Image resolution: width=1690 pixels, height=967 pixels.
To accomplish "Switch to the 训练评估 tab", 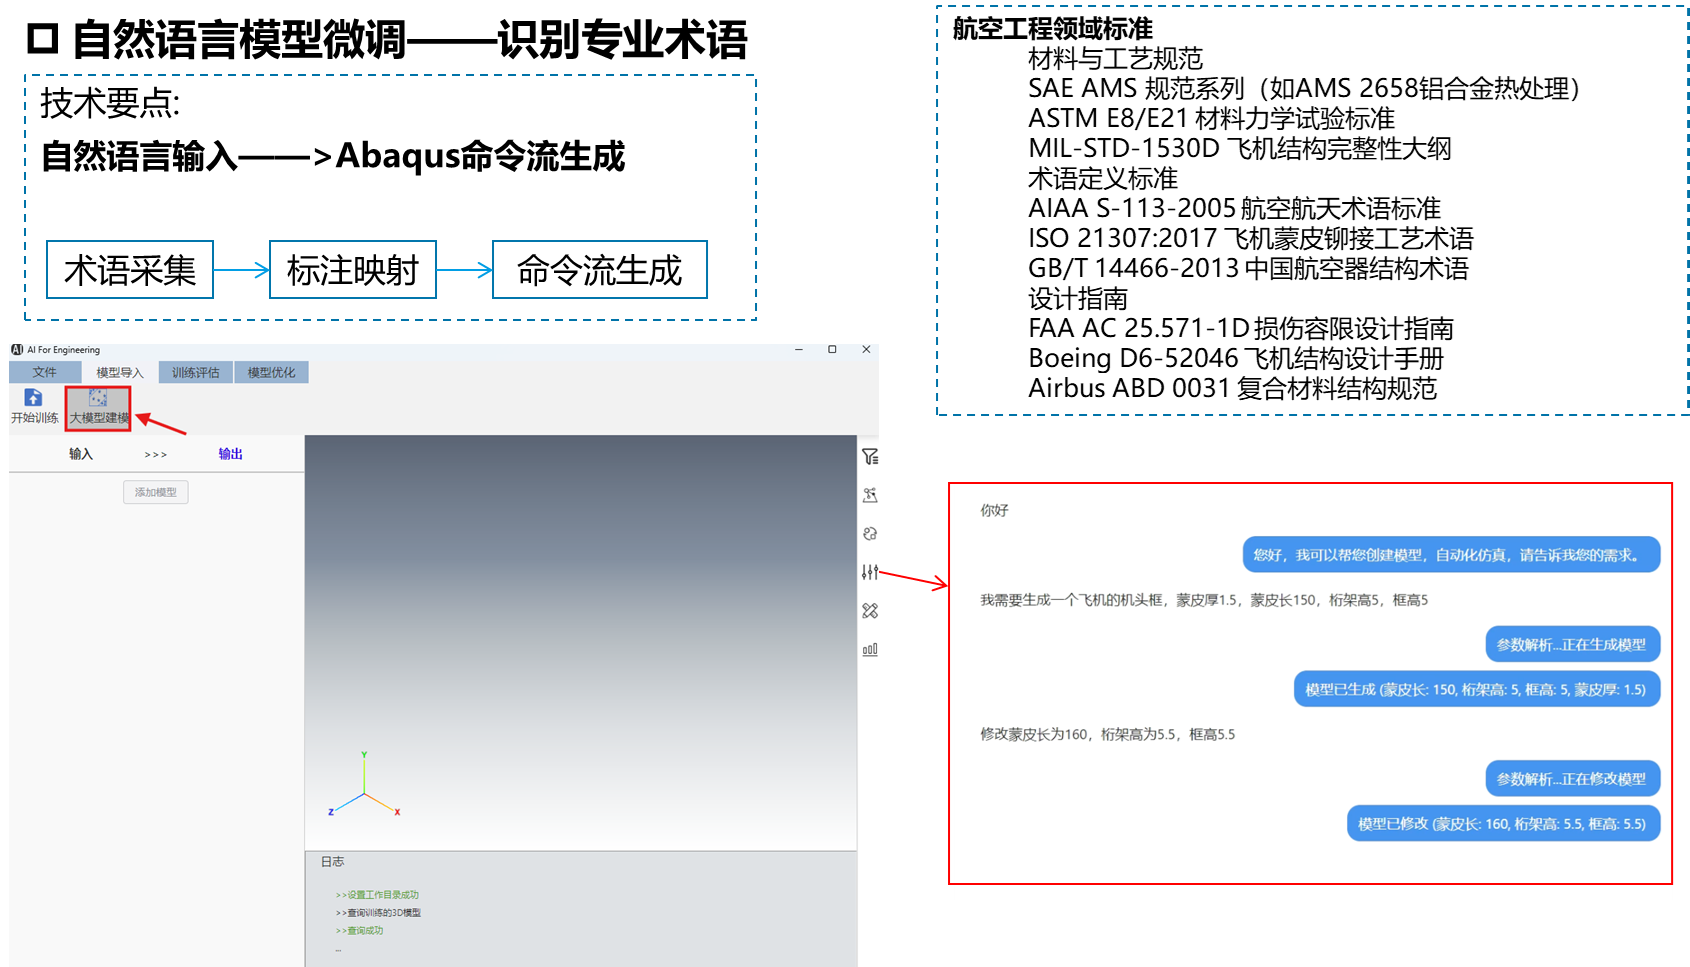I will click(x=195, y=372).
